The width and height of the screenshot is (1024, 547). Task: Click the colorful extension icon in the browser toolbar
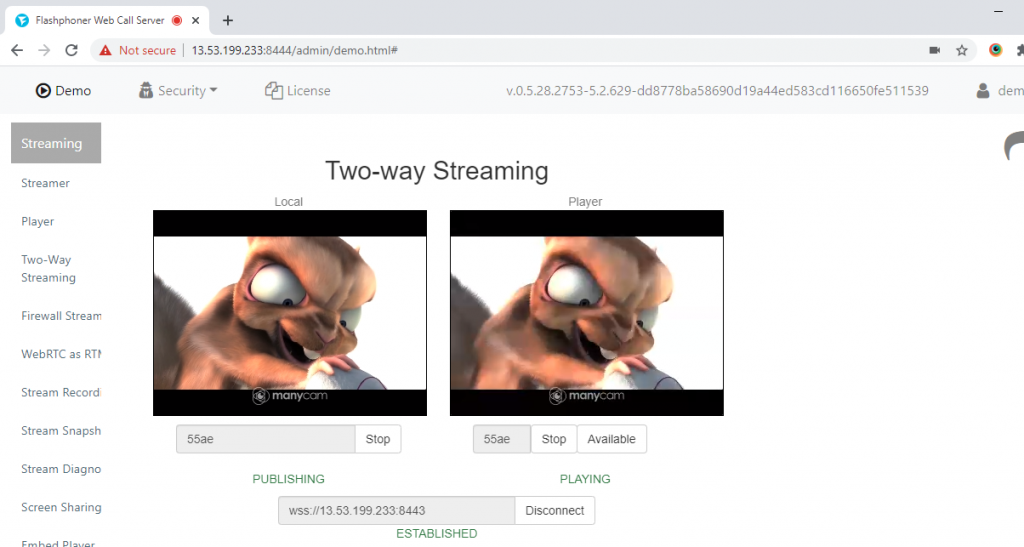(x=995, y=50)
